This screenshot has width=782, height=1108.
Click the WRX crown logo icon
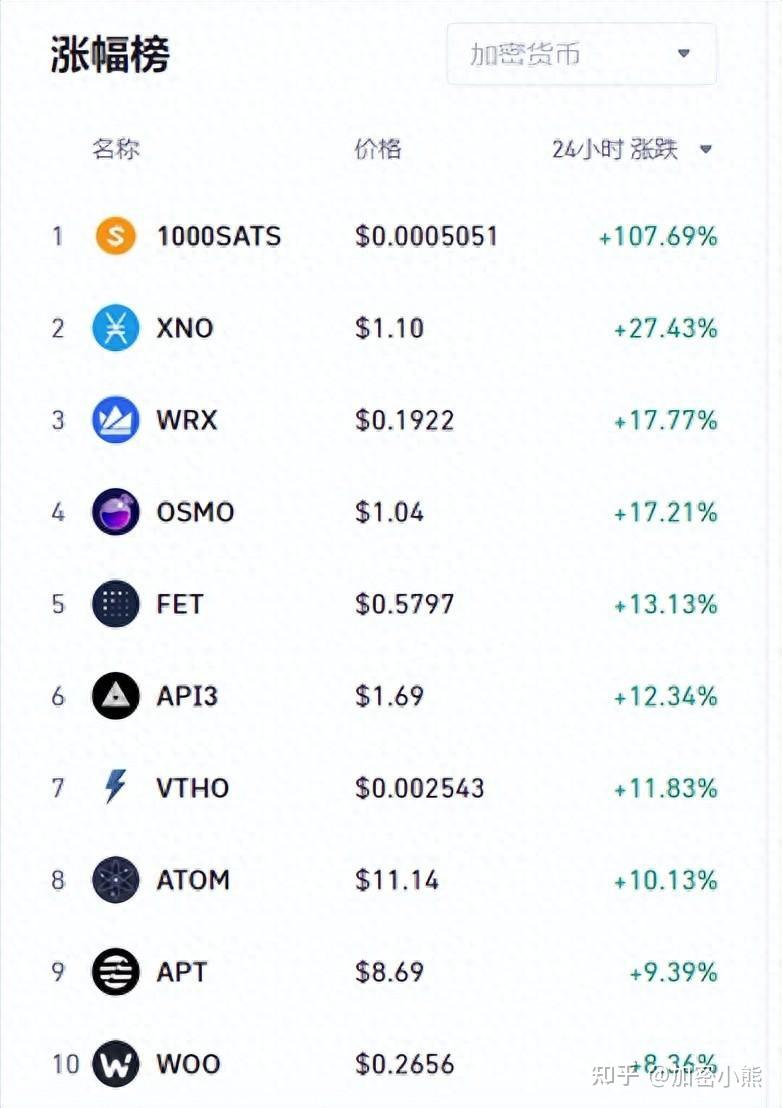(115, 420)
